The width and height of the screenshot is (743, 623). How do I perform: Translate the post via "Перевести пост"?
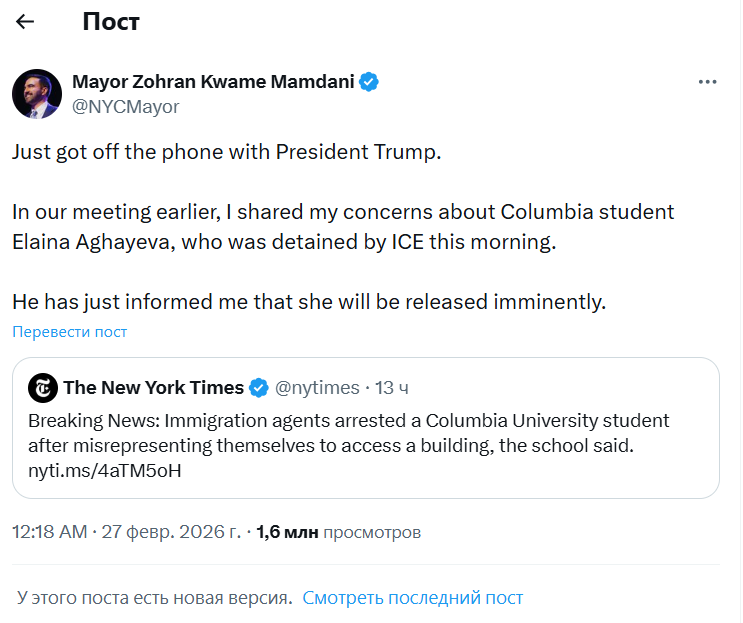tap(70, 332)
